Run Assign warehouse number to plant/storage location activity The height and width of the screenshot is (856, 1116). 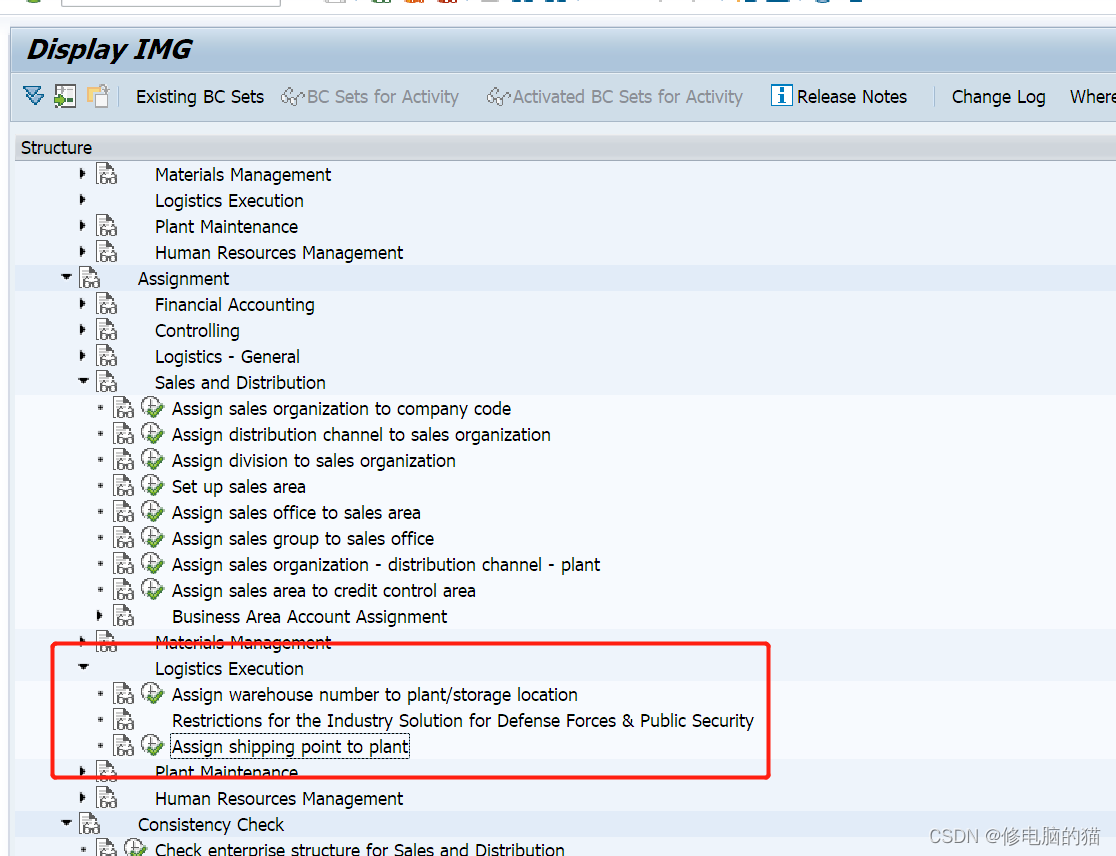click(152, 694)
